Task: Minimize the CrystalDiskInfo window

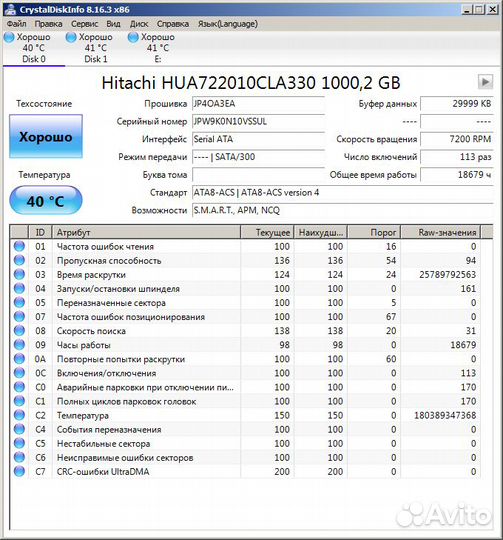Action: pyautogui.click(x=467, y=10)
